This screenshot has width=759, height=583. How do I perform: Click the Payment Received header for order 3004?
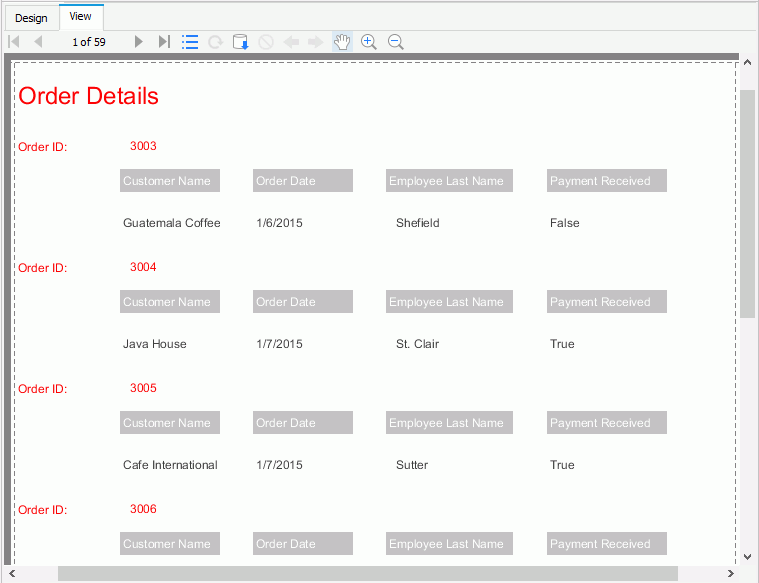606,302
